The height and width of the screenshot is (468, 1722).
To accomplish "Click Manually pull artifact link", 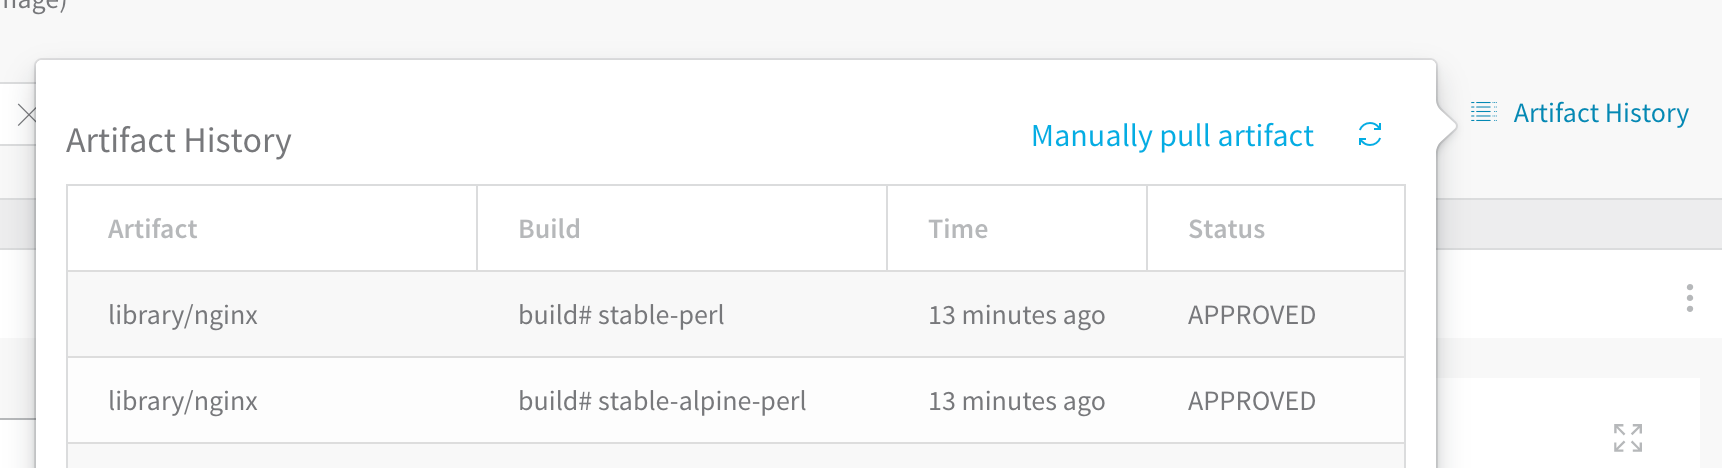I will (x=1172, y=135).
